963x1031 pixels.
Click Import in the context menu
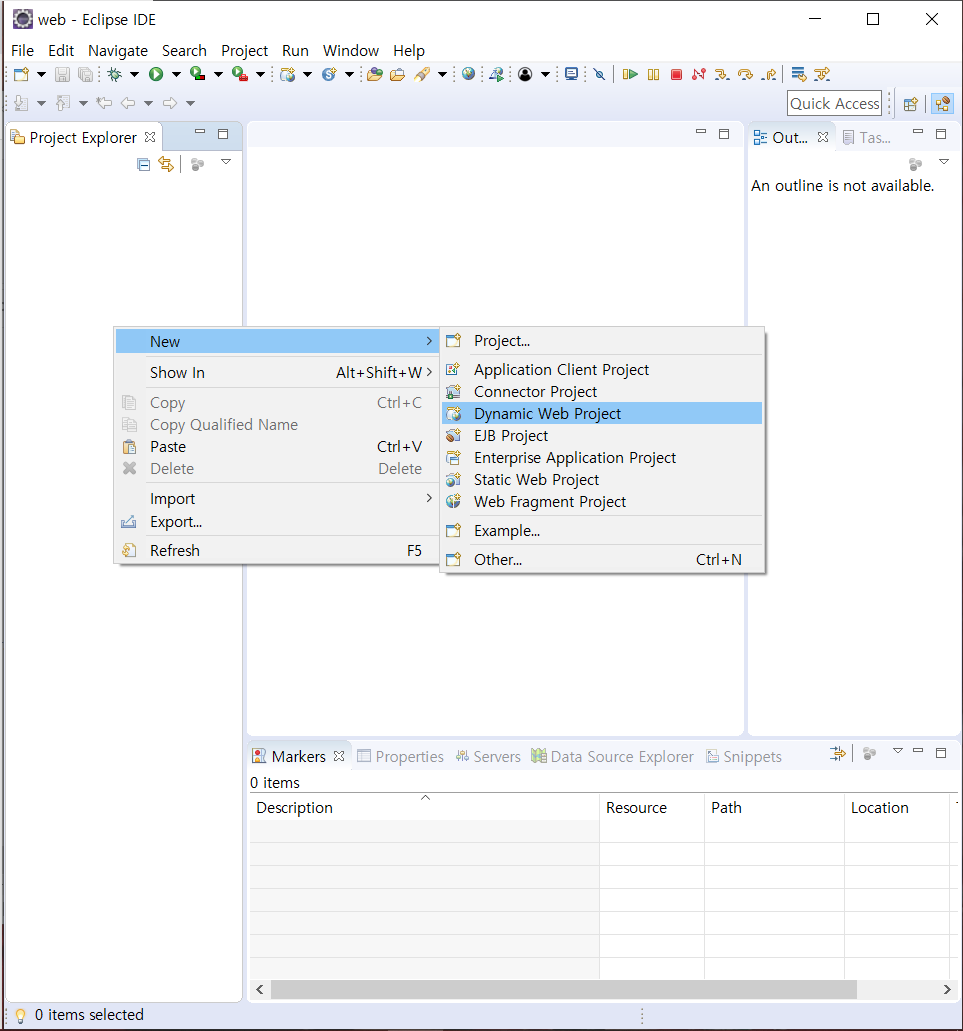point(277,499)
